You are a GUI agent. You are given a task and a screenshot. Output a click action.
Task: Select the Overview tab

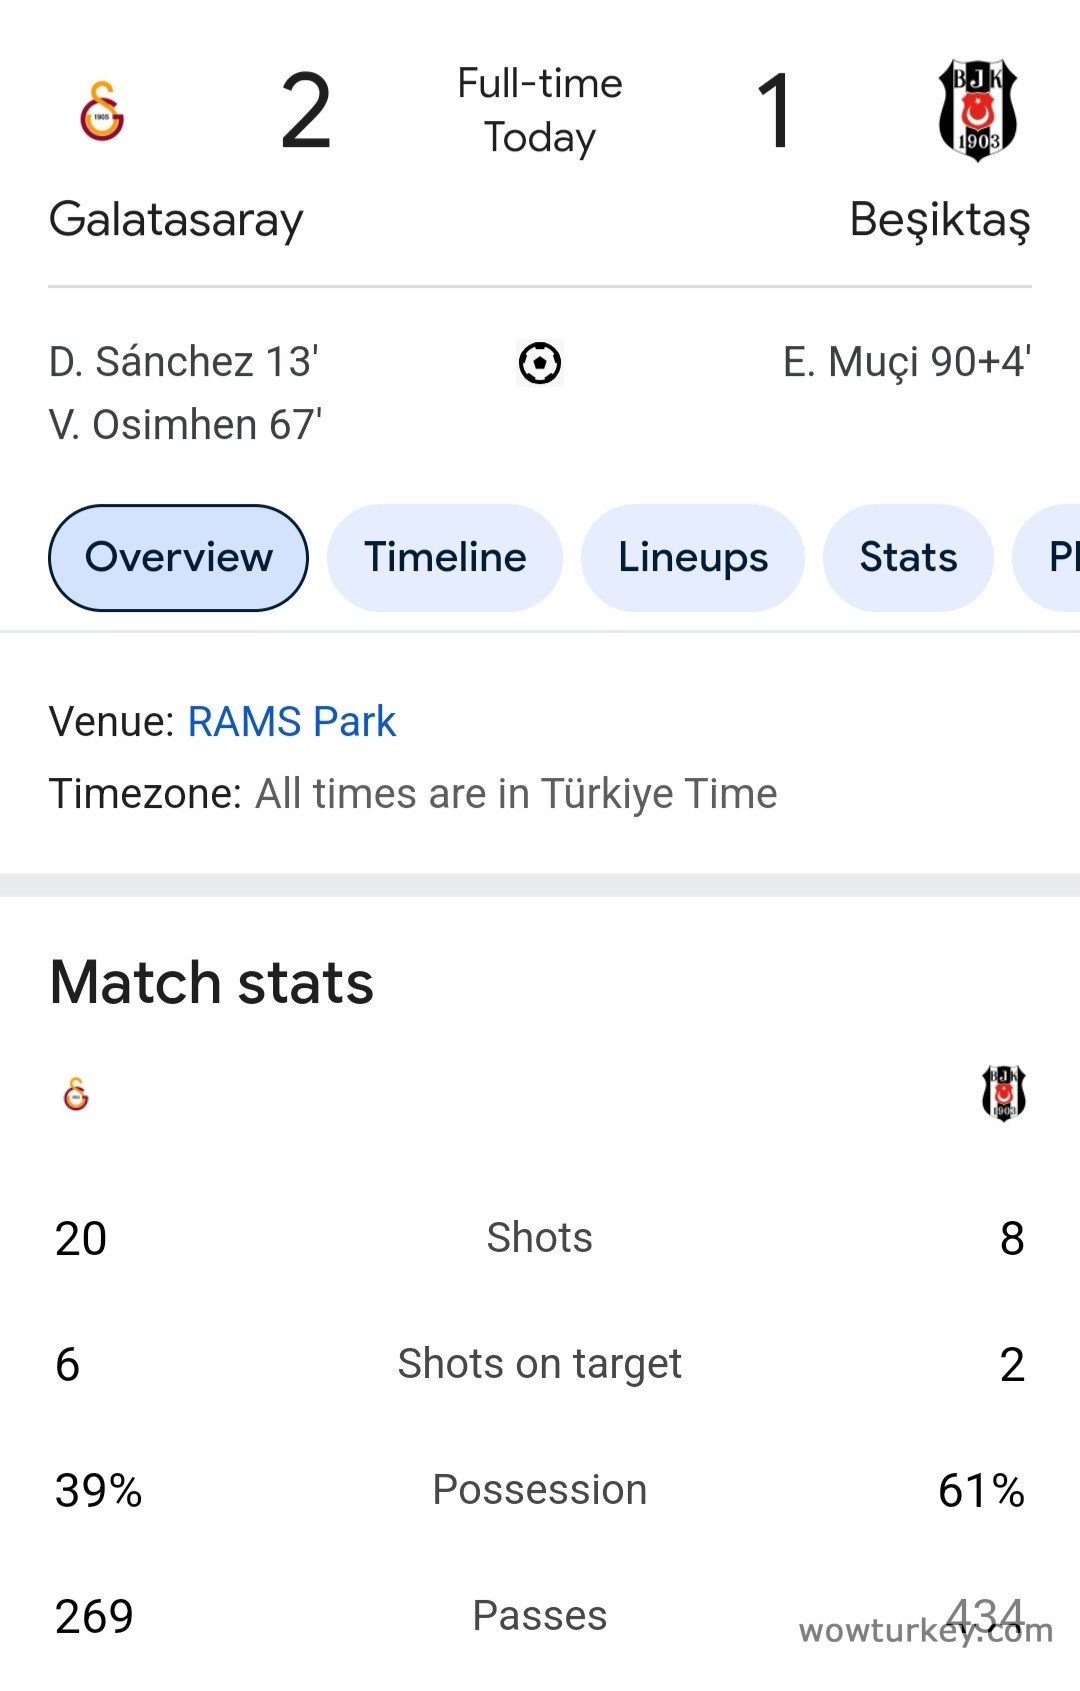178,558
